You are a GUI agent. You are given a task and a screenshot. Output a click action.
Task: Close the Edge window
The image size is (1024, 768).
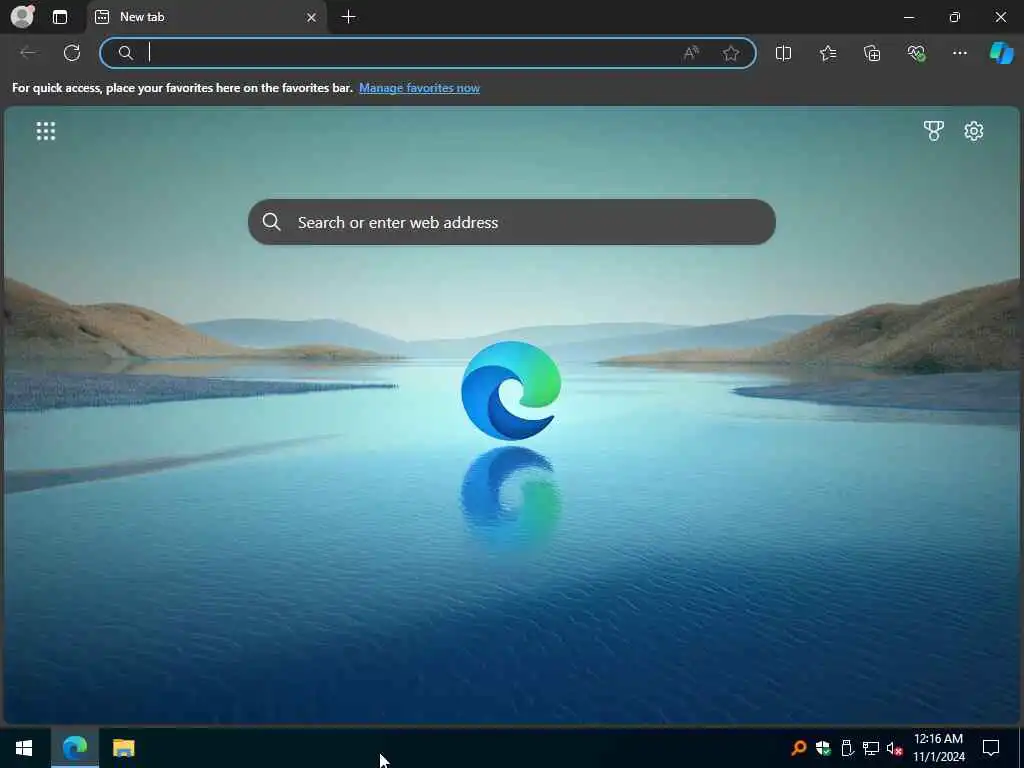click(1000, 17)
